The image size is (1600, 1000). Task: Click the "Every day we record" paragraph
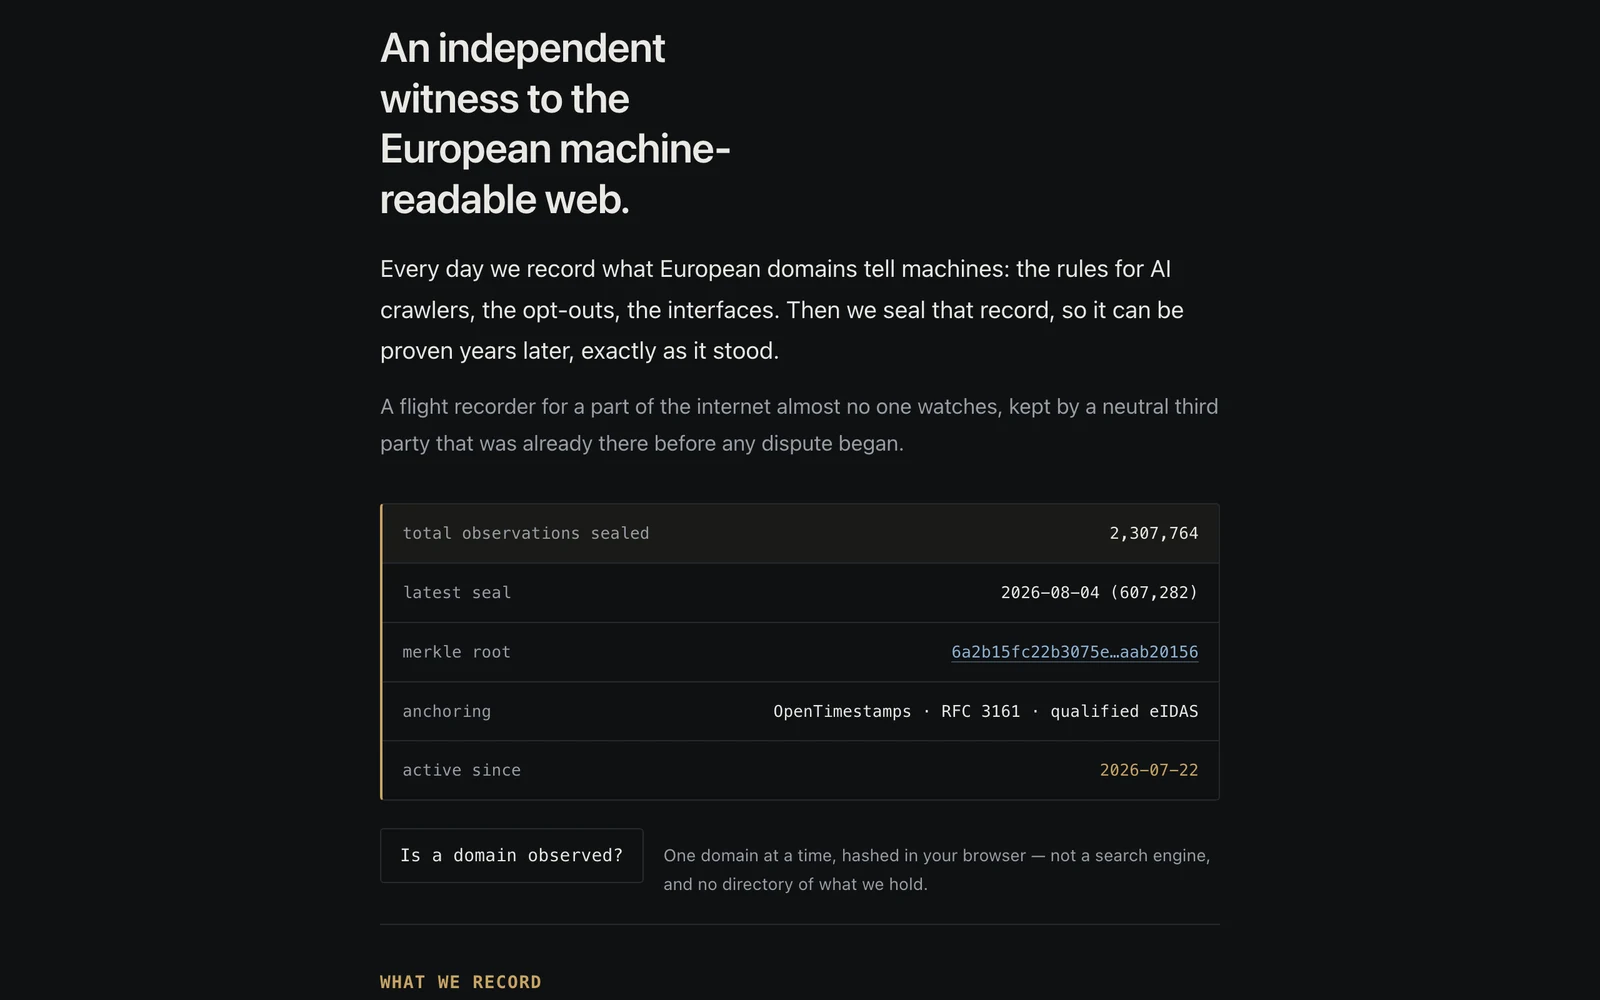(x=782, y=310)
